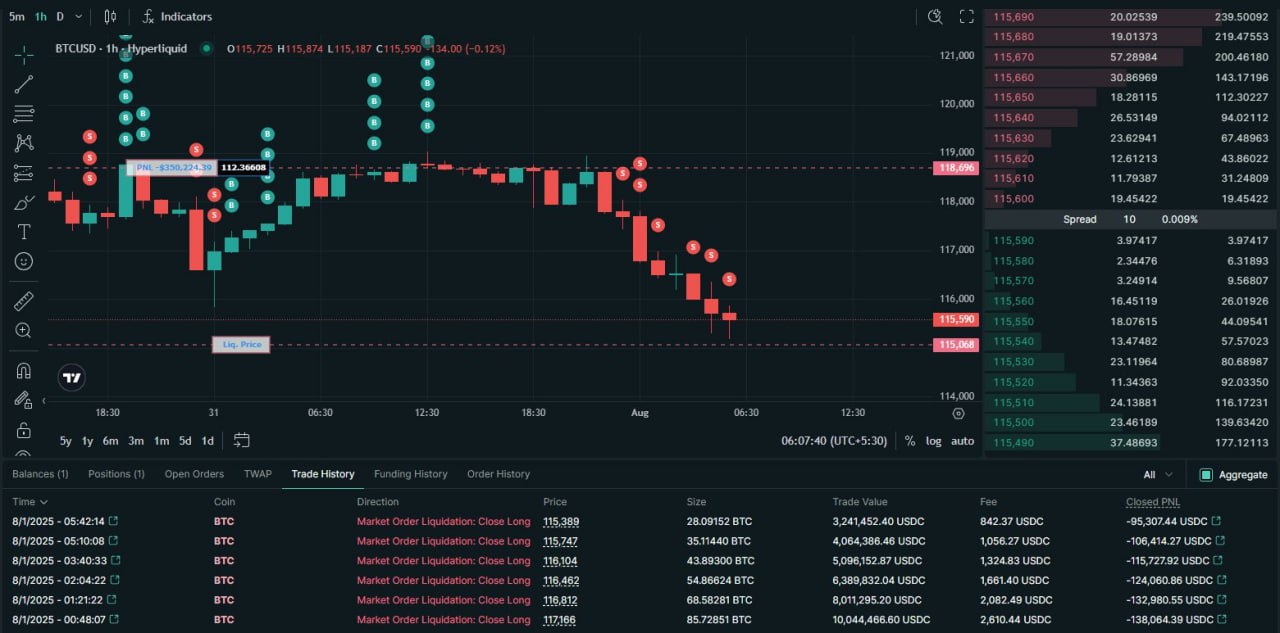
Task: Select the trend line drawing tool
Action: click(x=24, y=84)
